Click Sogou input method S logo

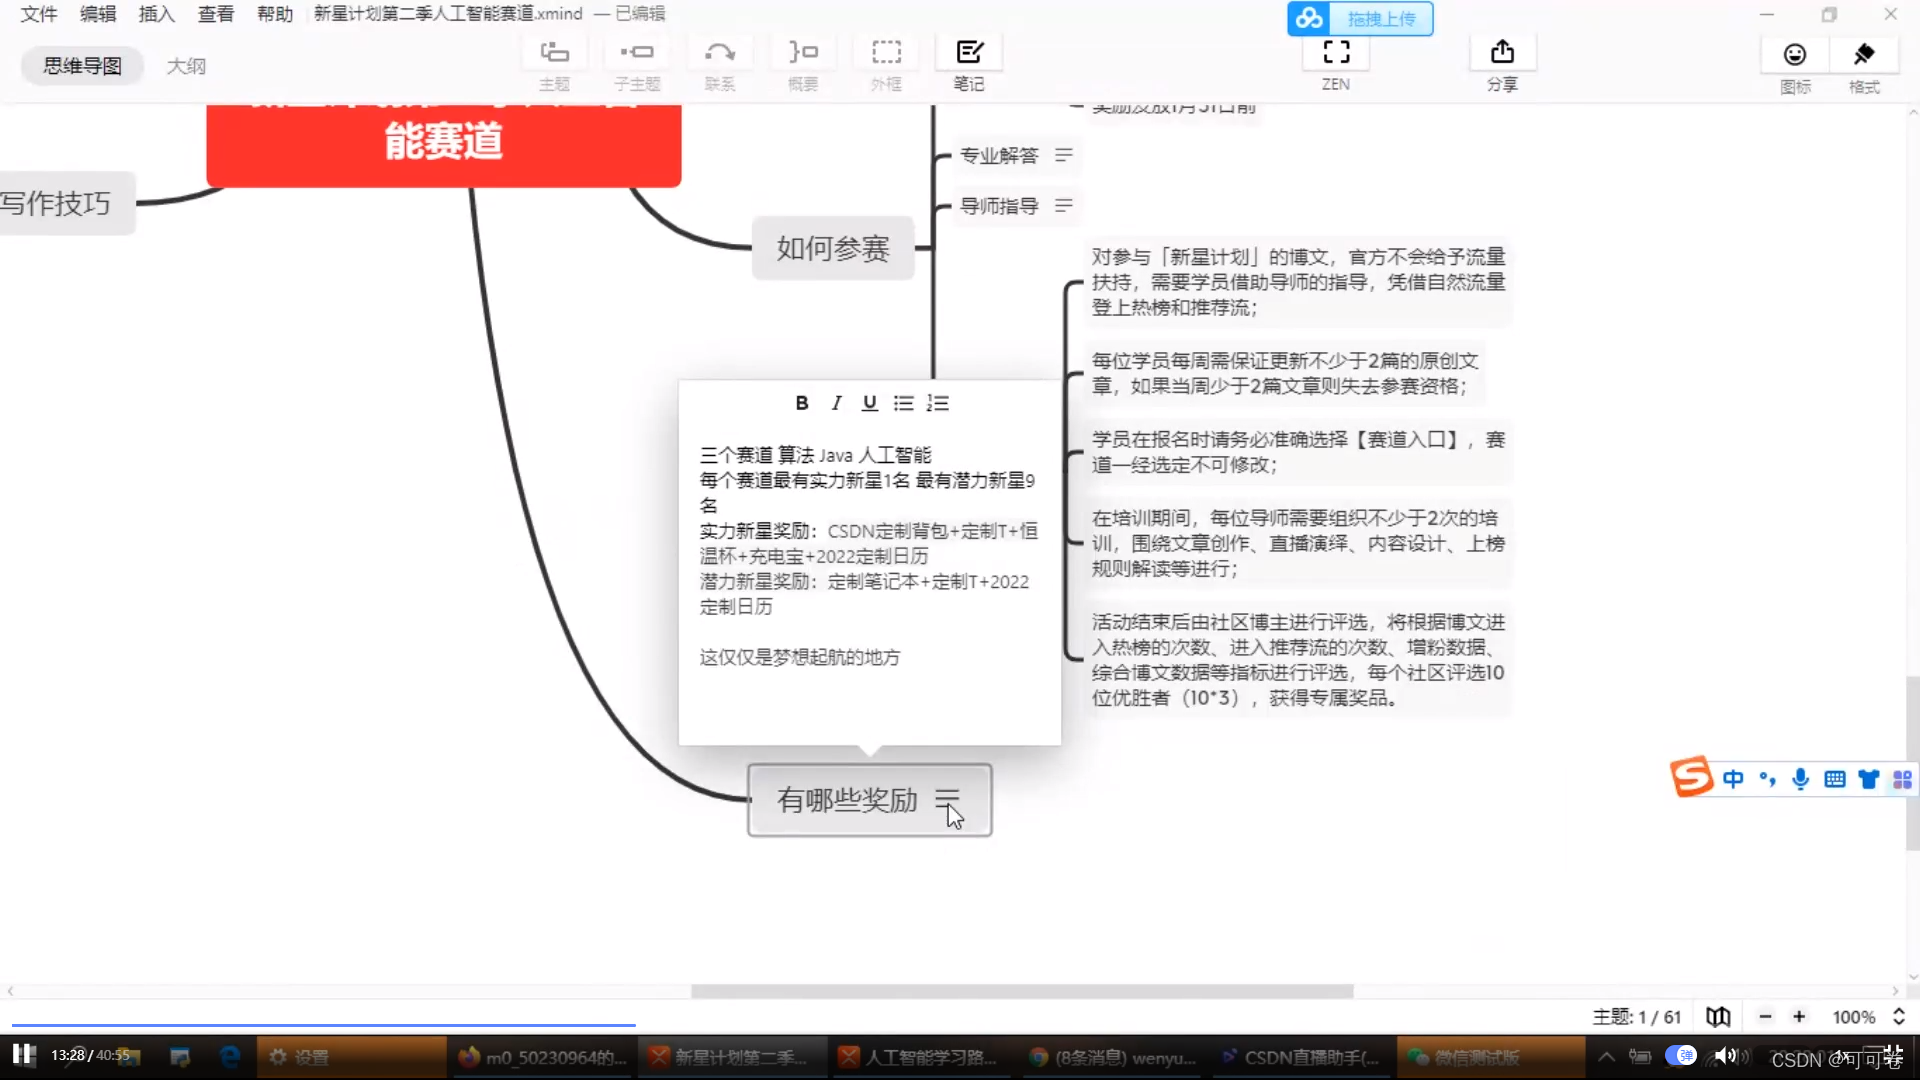1692,778
